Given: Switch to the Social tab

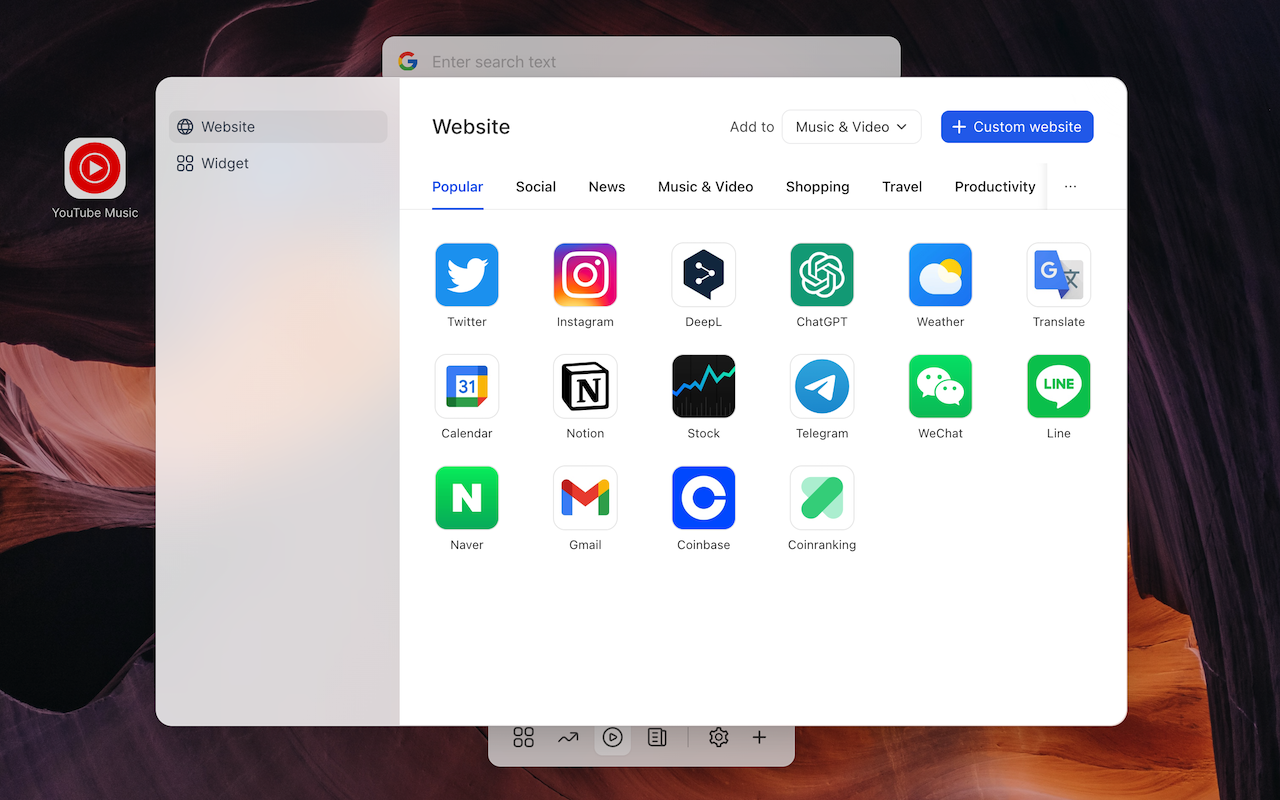Looking at the screenshot, I should coord(536,187).
